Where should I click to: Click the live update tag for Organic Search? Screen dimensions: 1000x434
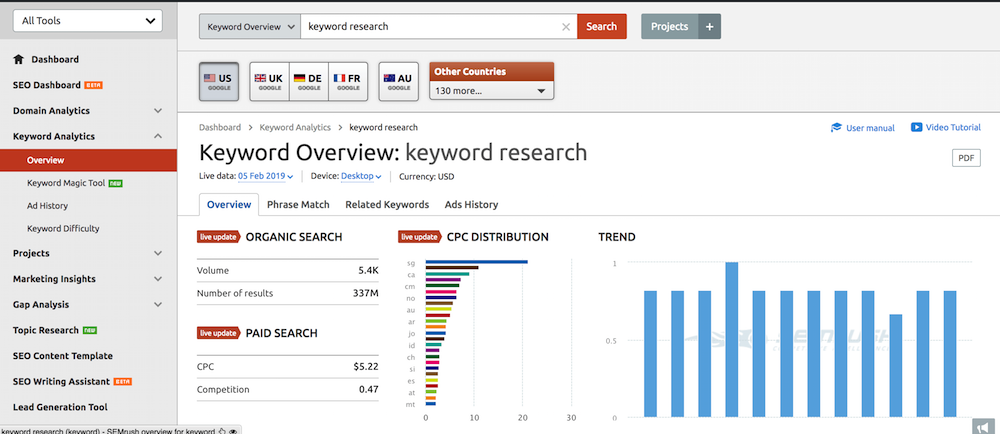coord(219,237)
